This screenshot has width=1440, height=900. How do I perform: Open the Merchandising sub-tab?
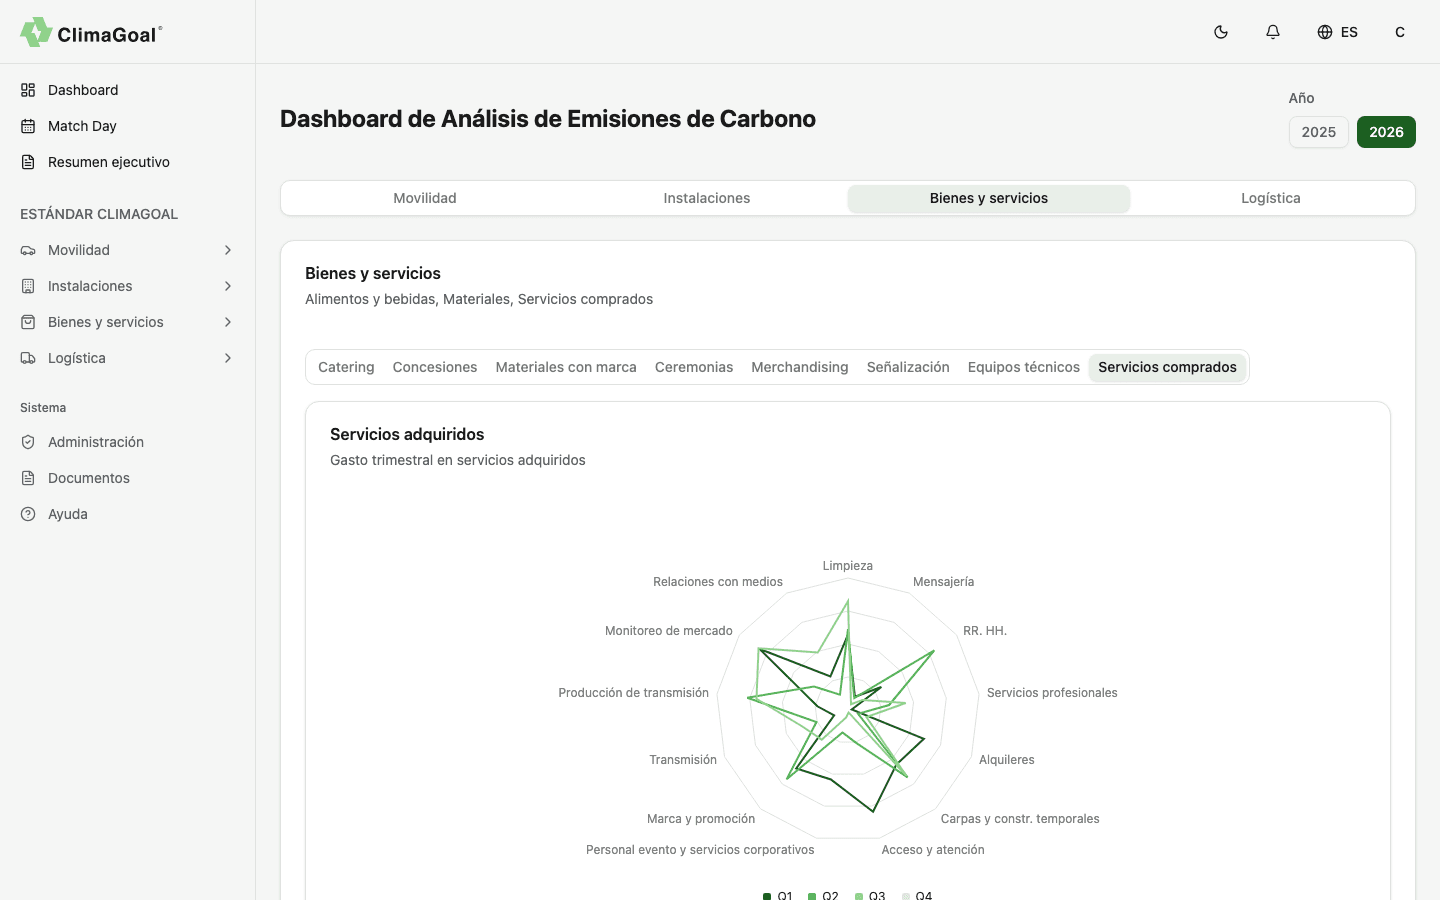coord(800,367)
